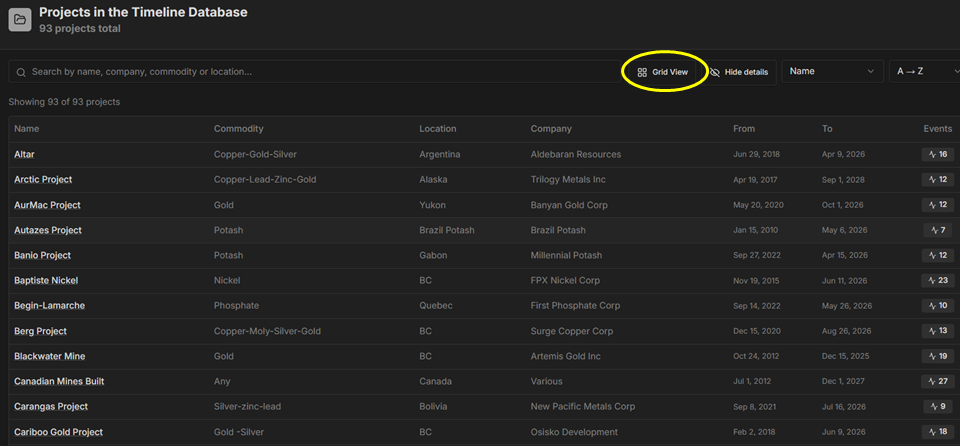Screen dimensions: 960x446
Task: Open the Canadian Mines Built link
Action: point(59,382)
